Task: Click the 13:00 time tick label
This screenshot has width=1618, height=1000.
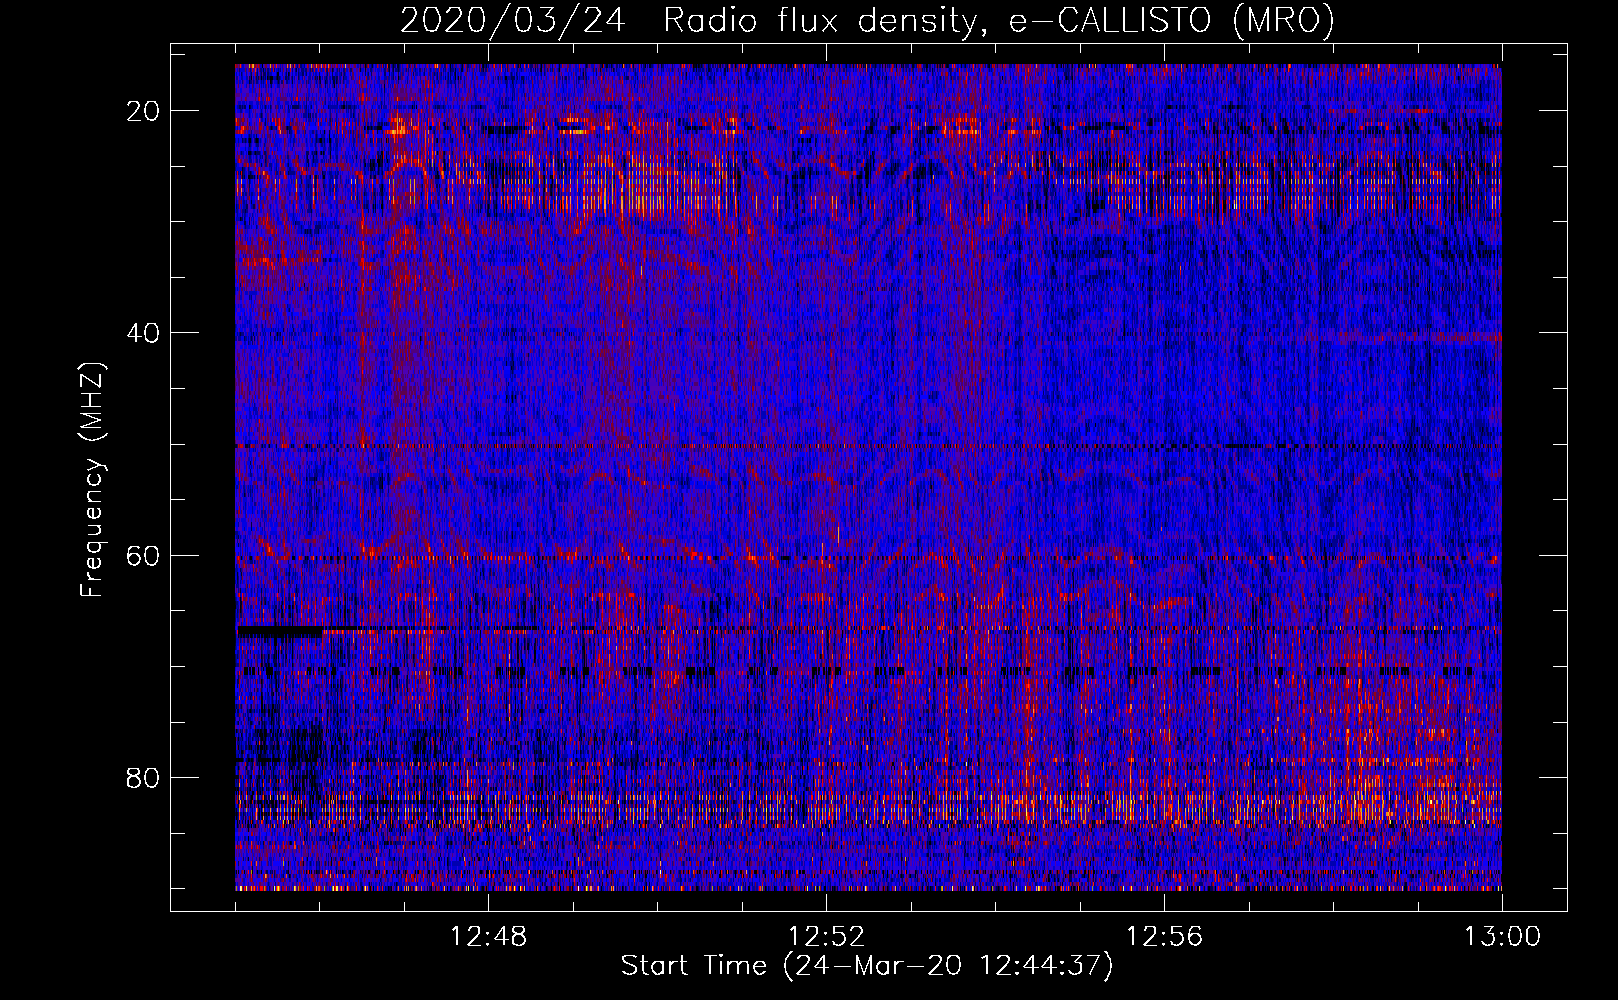Action: point(1502,937)
